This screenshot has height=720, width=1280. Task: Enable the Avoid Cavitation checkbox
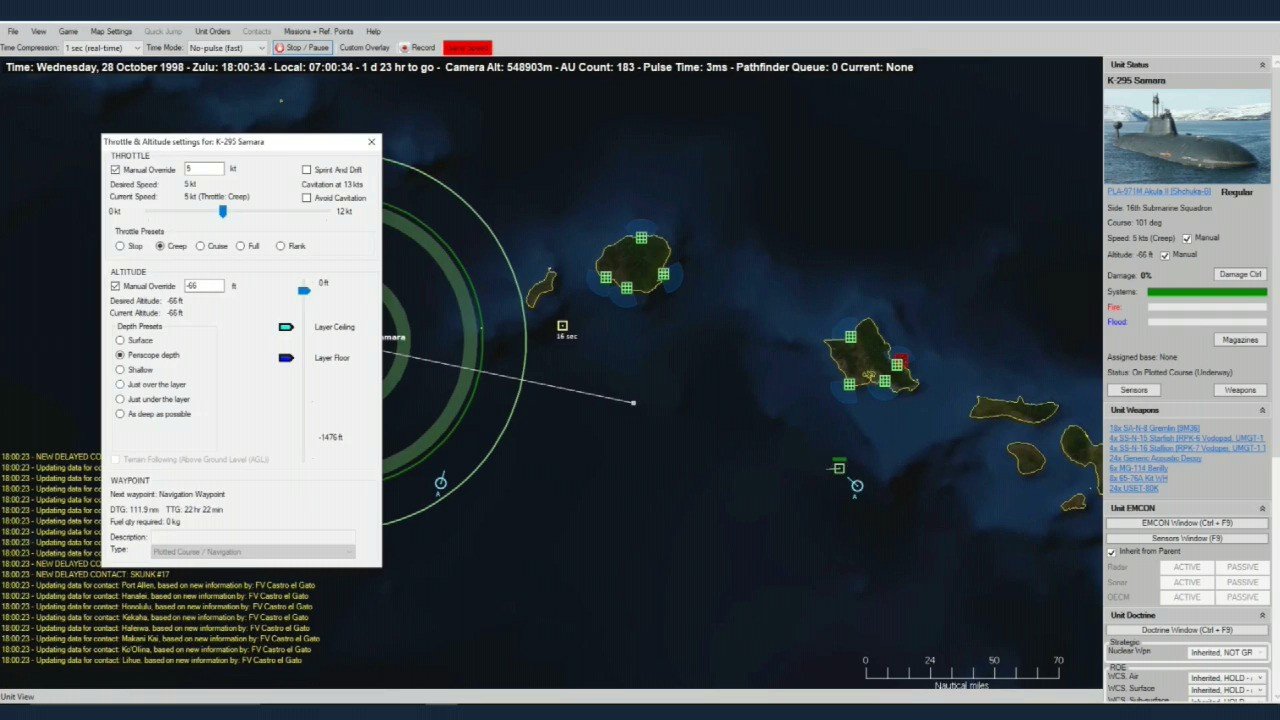[306, 198]
